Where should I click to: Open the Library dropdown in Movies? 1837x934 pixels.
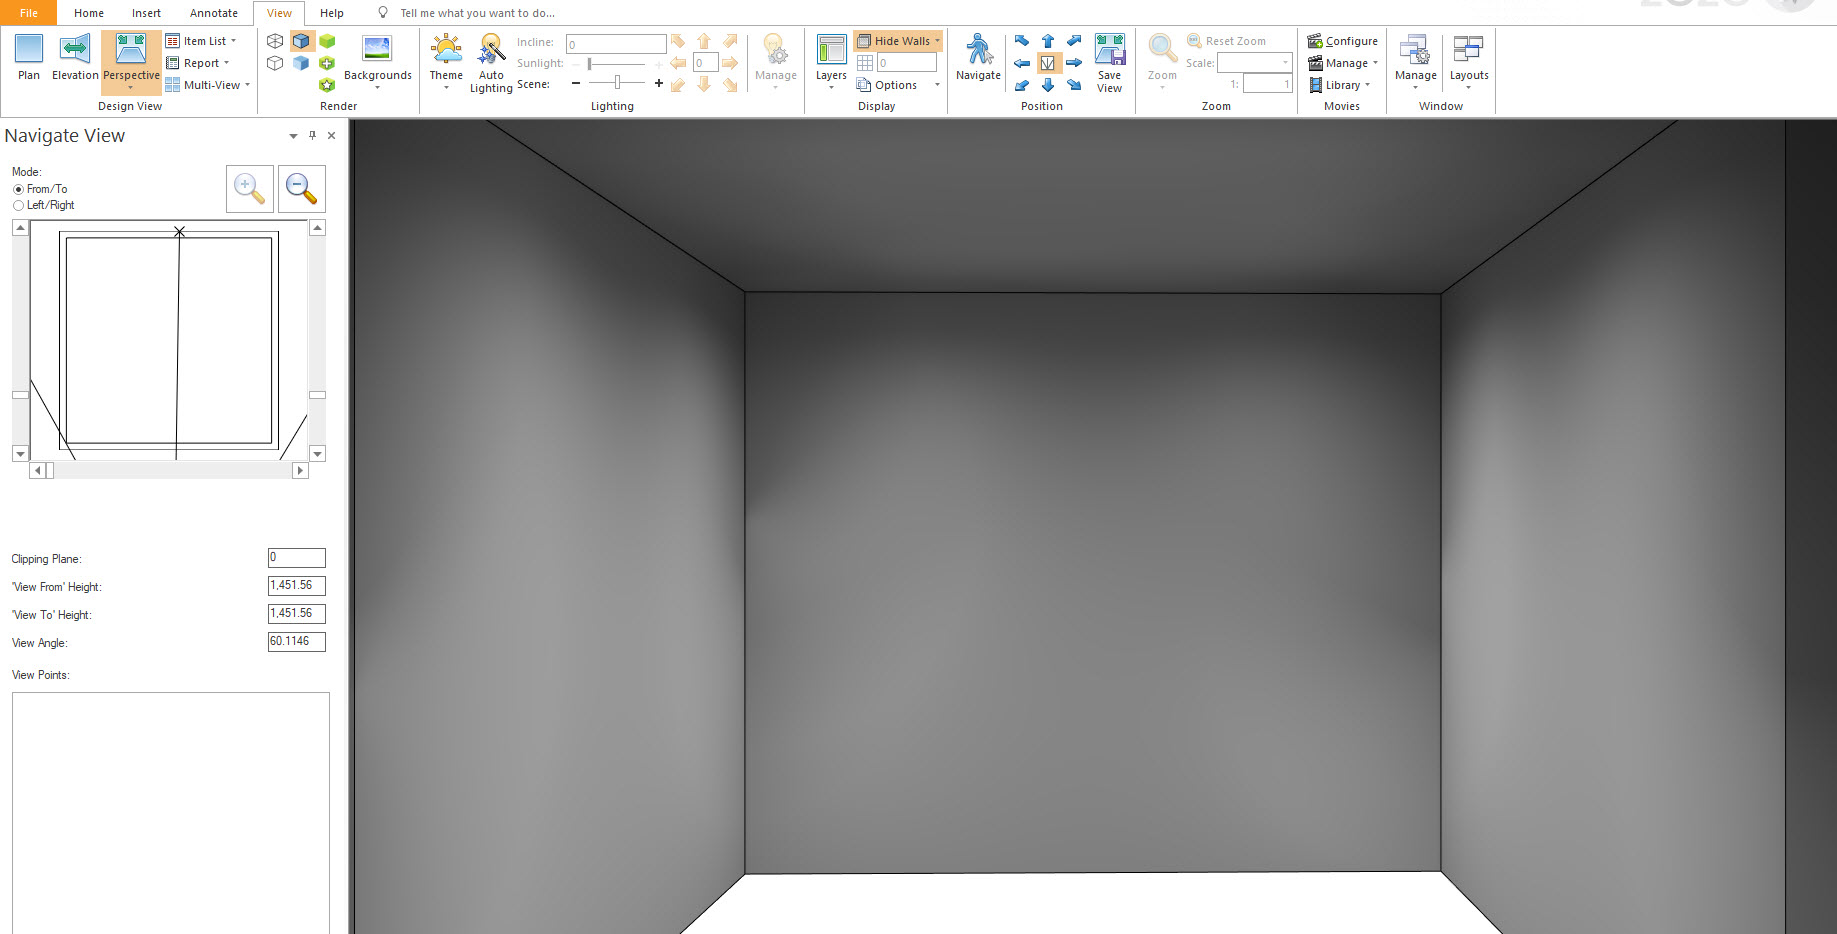pos(1339,85)
